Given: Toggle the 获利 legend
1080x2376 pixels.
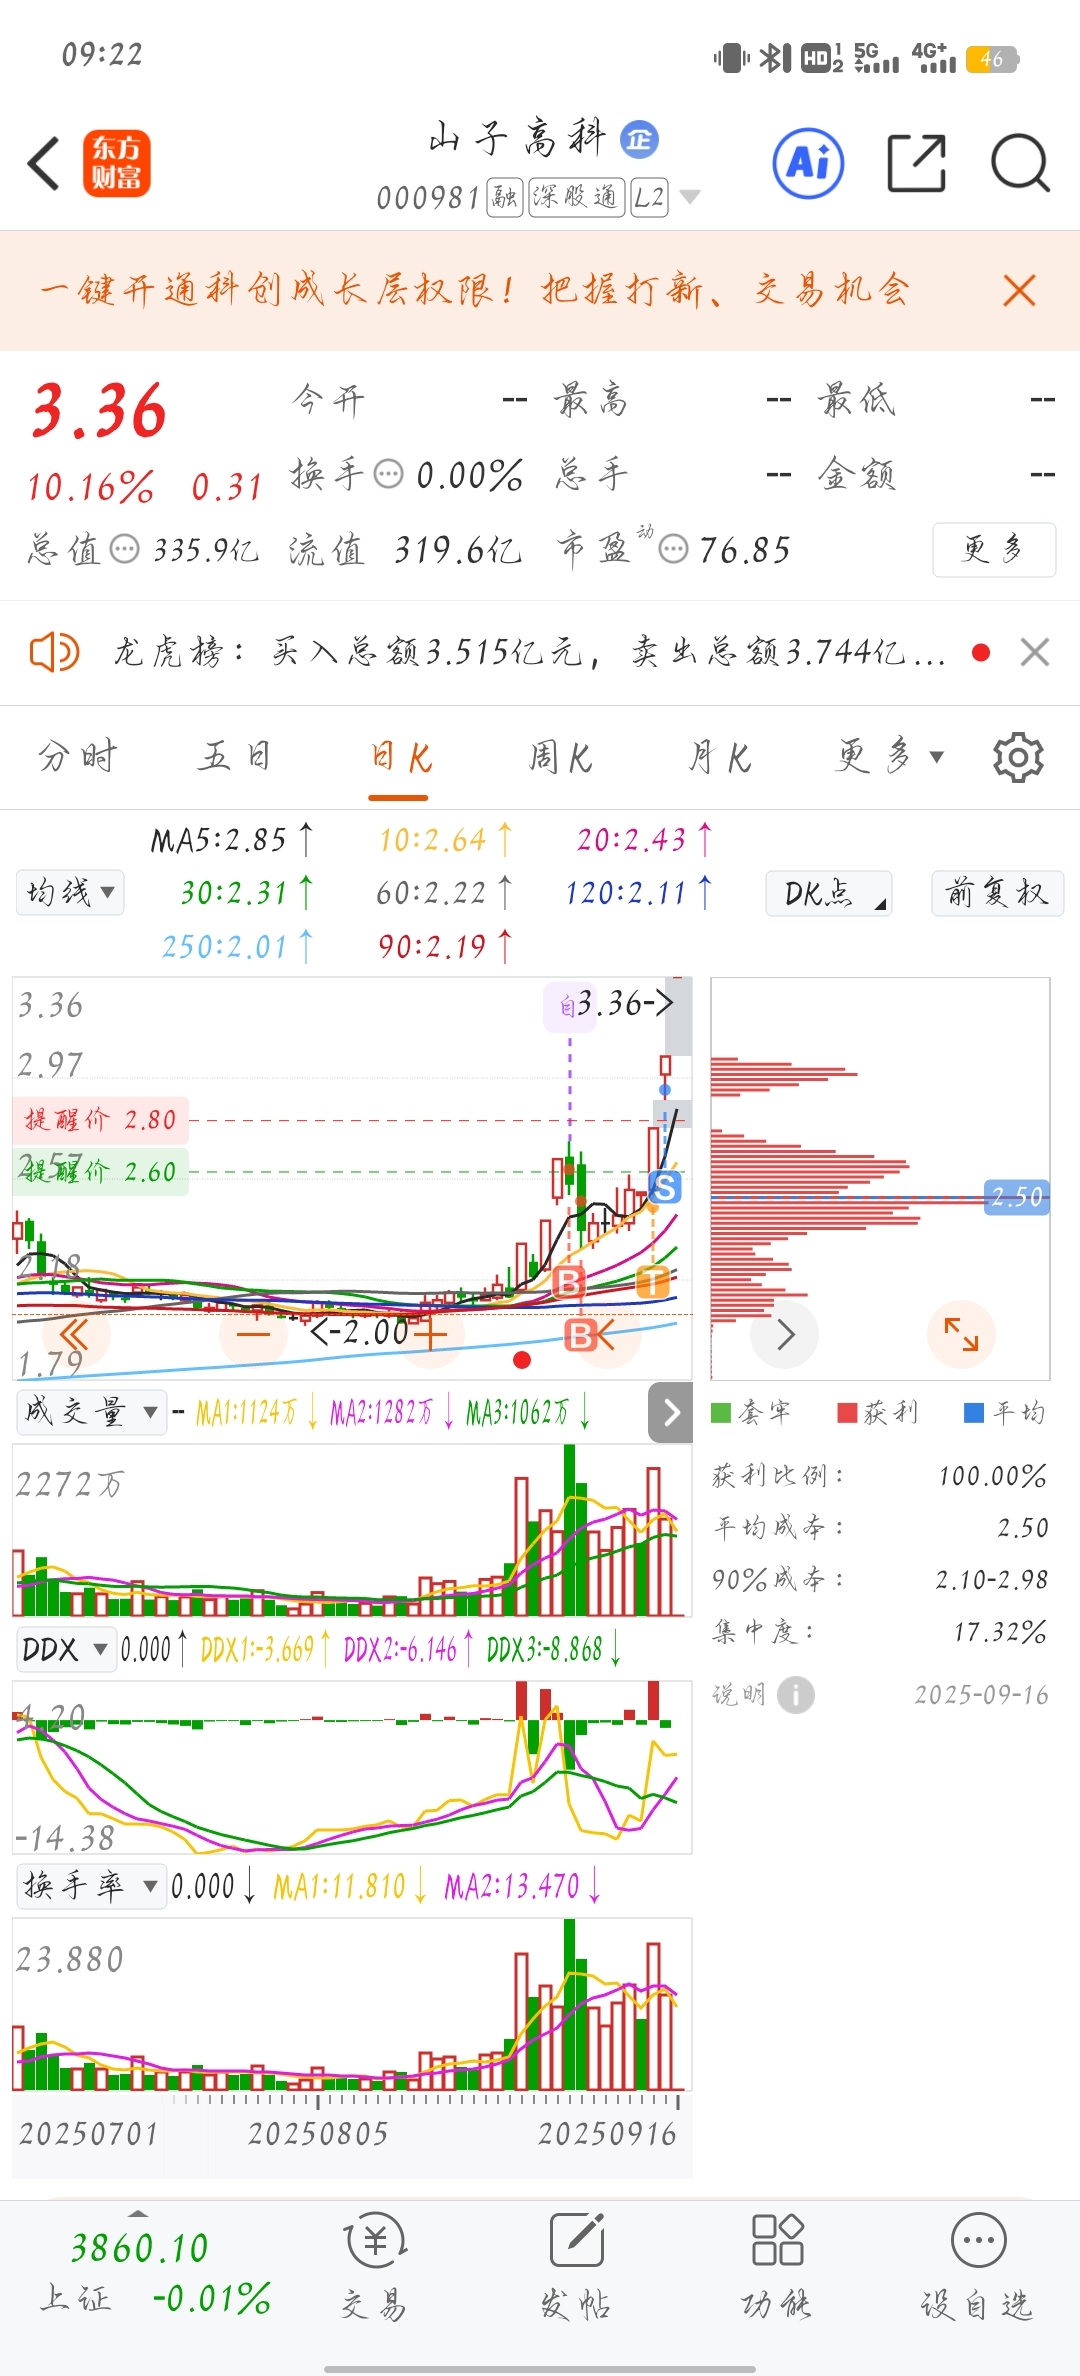Looking at the screenshot, I should click(x=878, y=1413).
